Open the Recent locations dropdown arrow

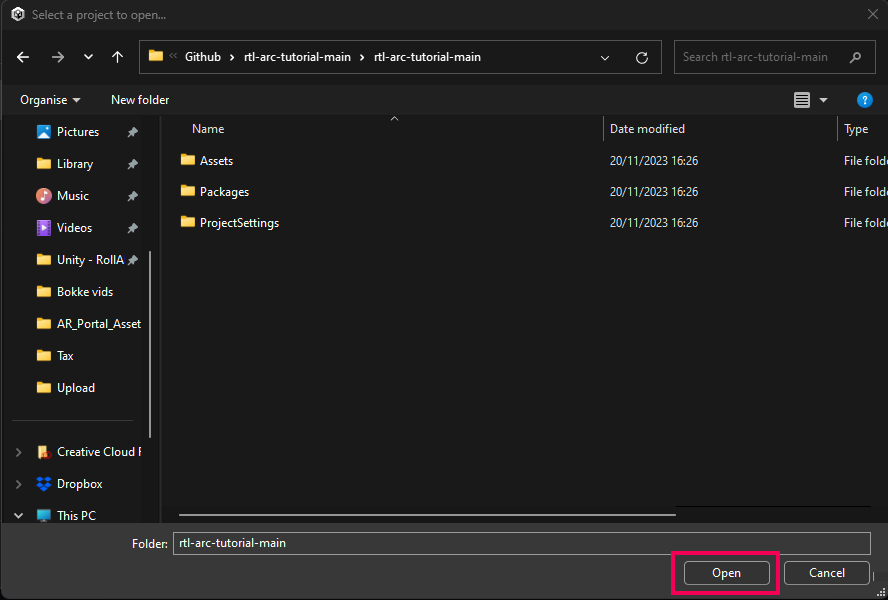coord(89,57)
